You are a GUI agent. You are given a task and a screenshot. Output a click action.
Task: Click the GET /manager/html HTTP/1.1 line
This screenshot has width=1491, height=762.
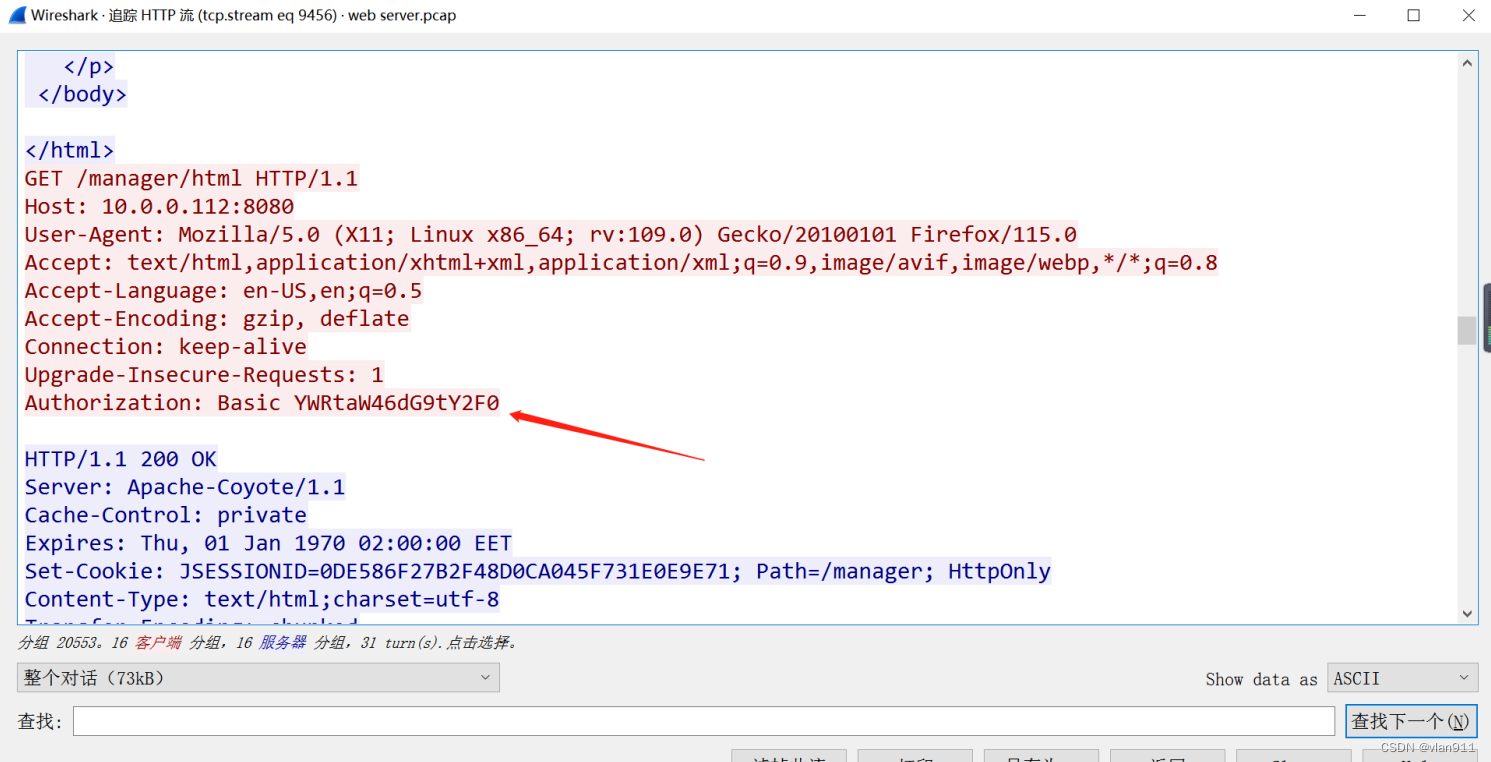coord(191,179)
